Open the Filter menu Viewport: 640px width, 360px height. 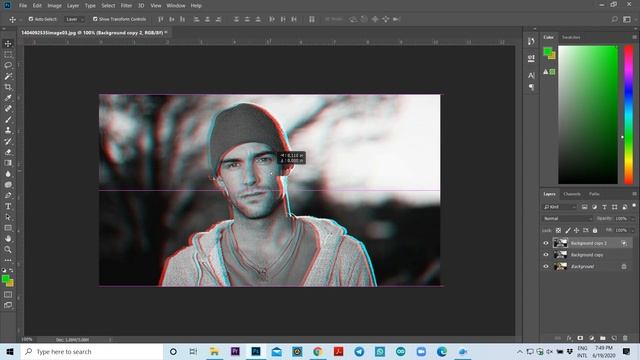126,6
